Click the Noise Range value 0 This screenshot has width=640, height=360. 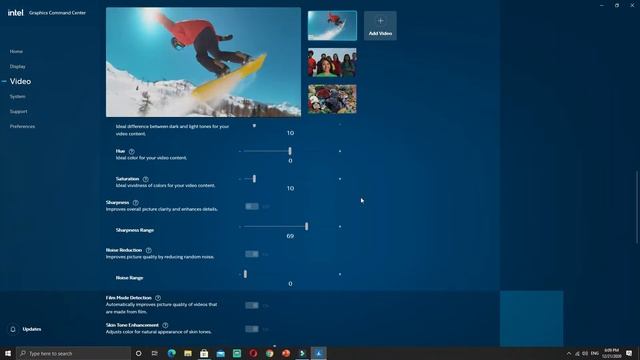pyautogui.click(x=290, y=284)
